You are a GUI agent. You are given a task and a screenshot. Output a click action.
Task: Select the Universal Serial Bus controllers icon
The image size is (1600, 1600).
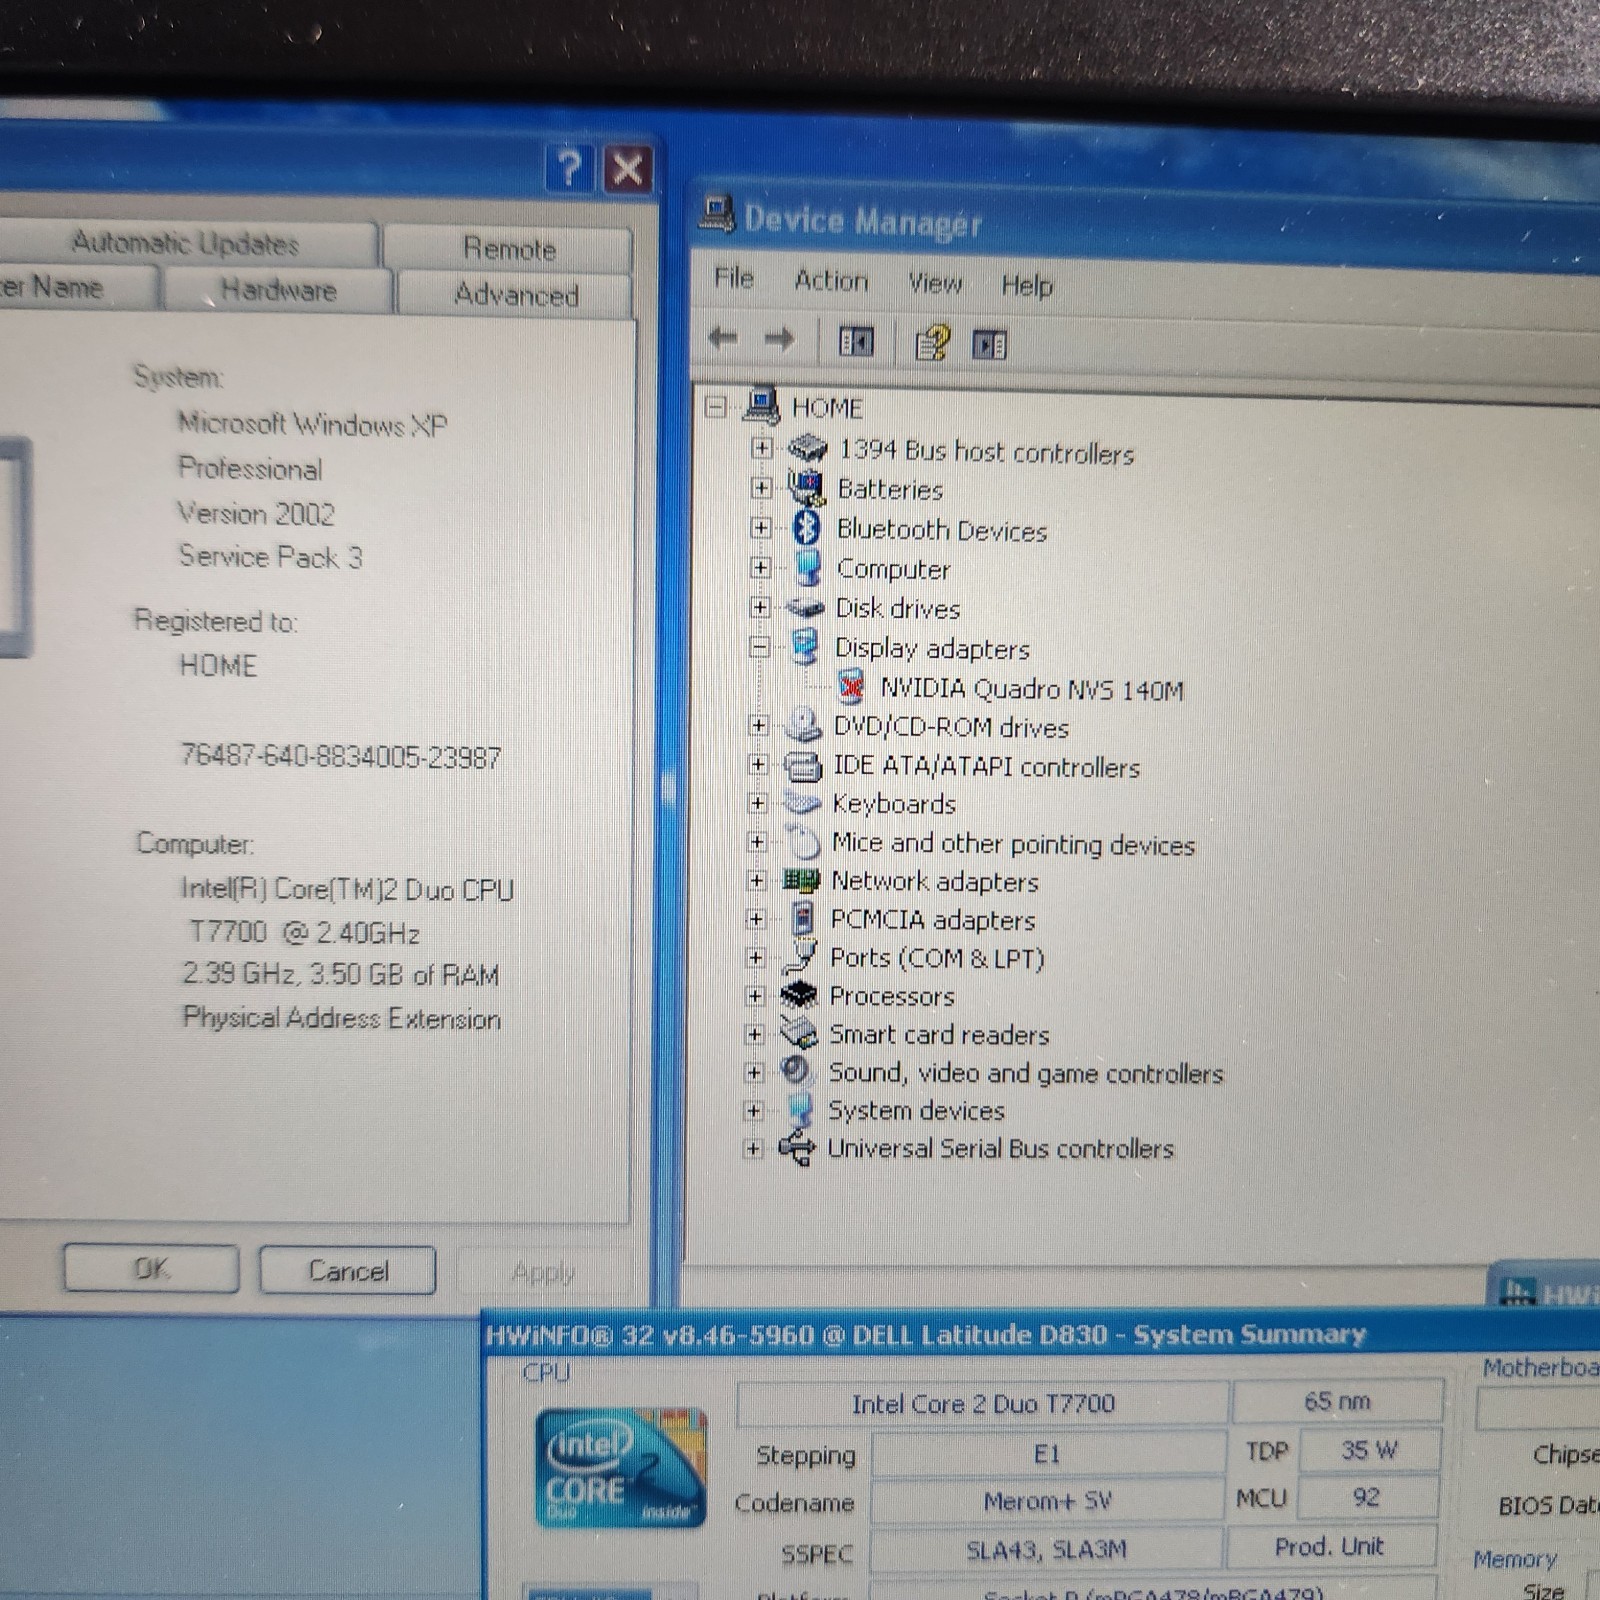(x=796, y=1147)
